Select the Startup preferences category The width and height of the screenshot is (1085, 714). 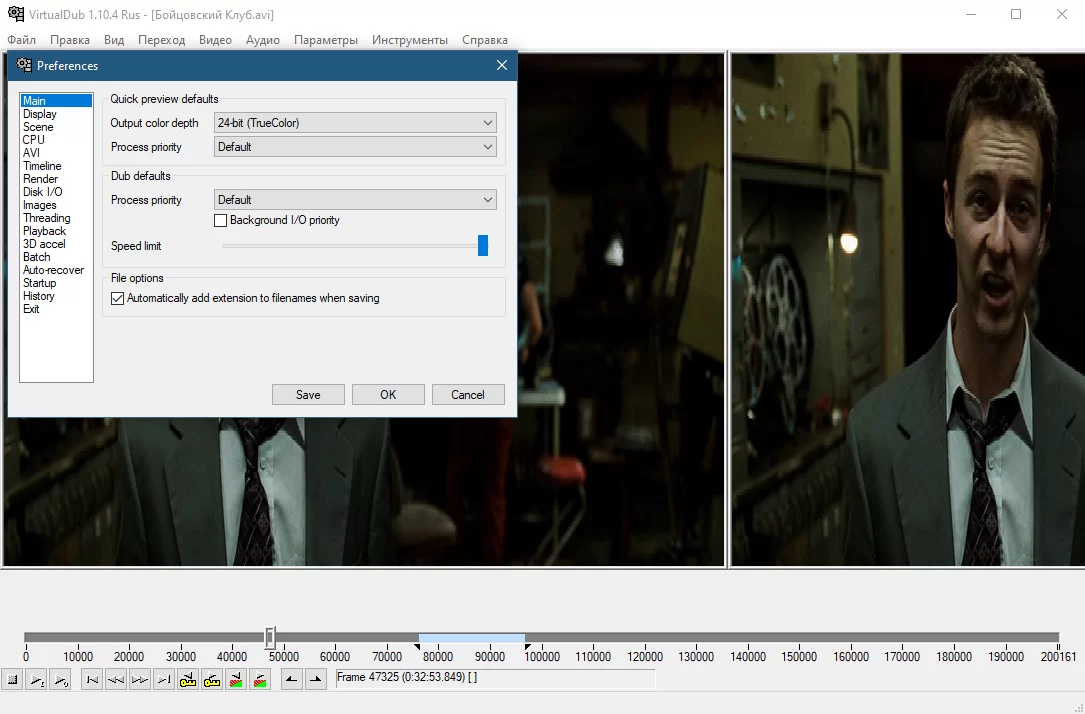click(56, 283)
